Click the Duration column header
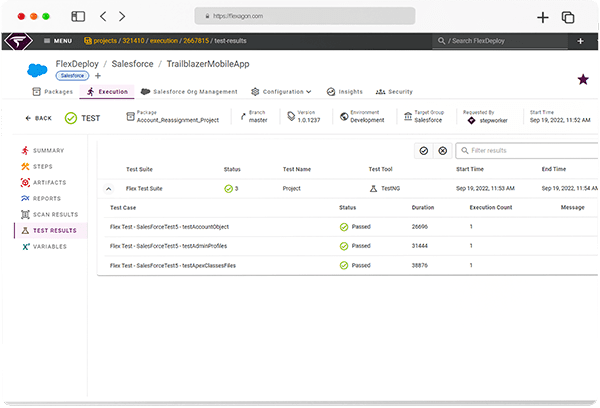 [423, 207]
